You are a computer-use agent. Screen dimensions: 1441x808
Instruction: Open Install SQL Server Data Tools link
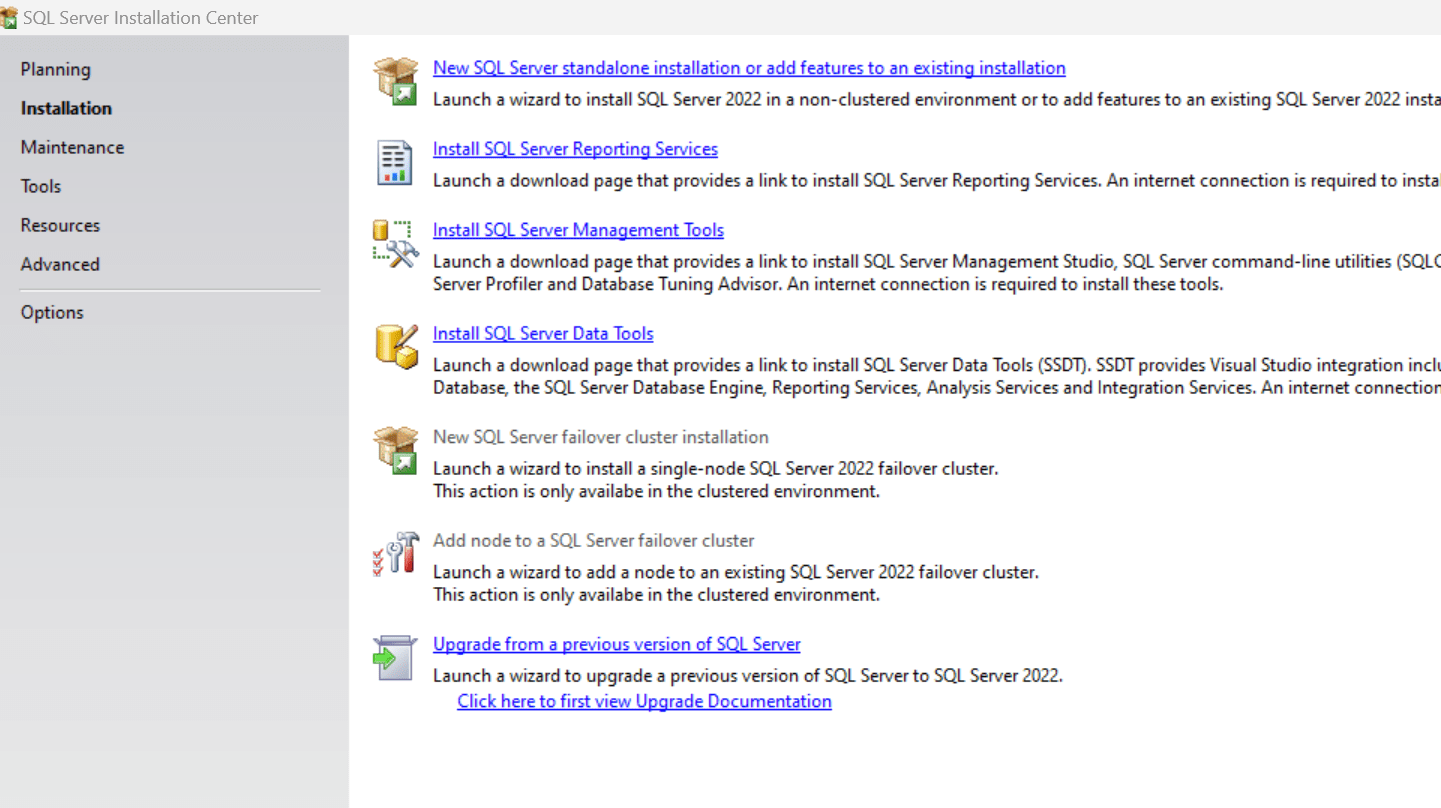[x=543, y=334]
